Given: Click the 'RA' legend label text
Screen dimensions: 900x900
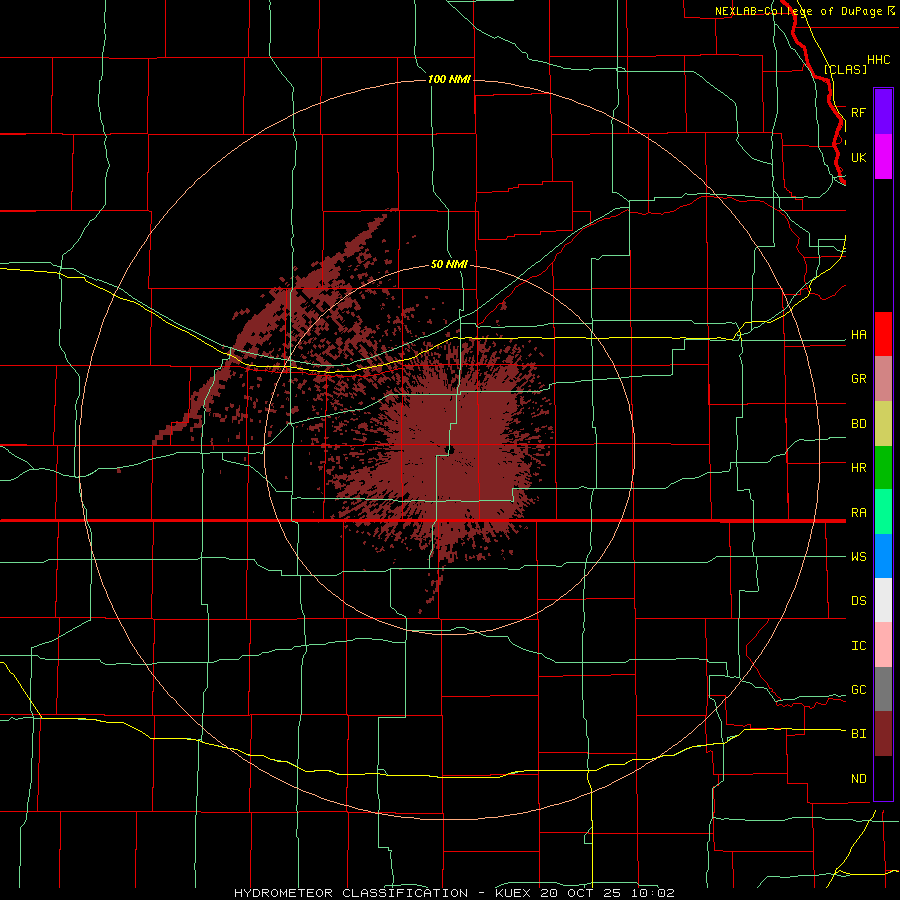Looking at the screenshot, I should [x=859, y=513].
